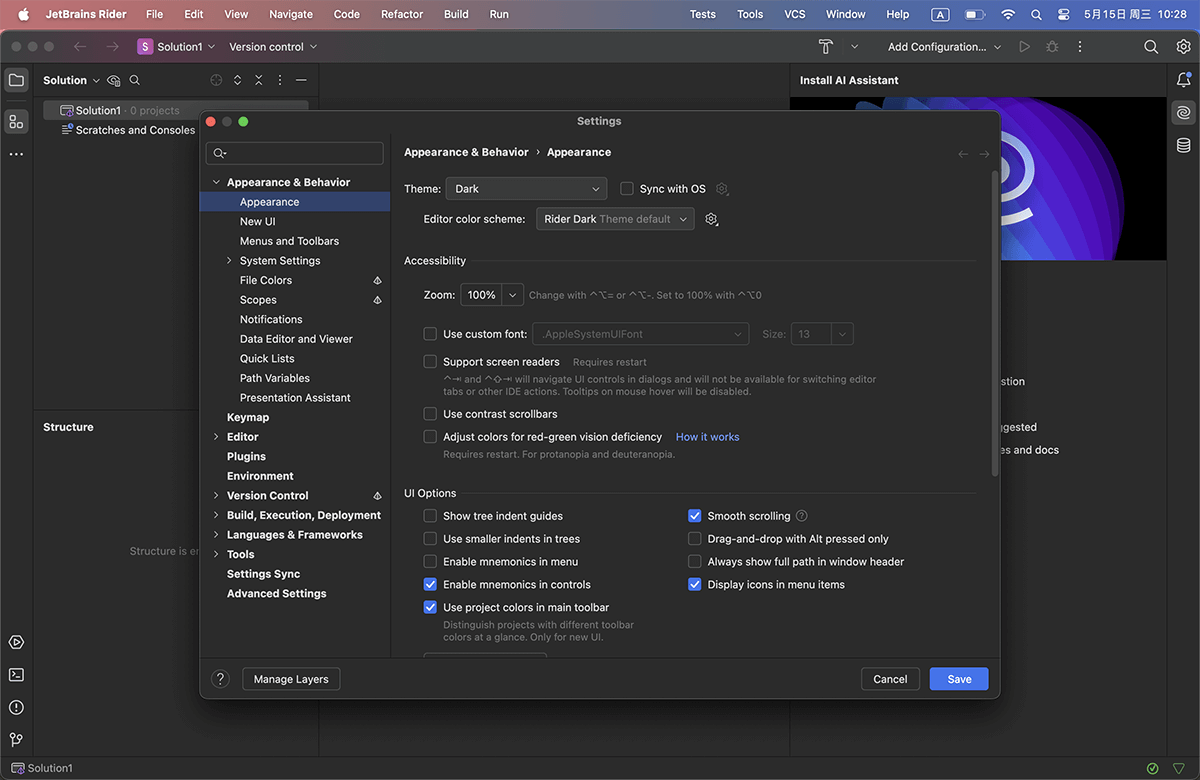Expand the Editor settings node
This screenshot has width=1200, height=780.
click(216, 437)
